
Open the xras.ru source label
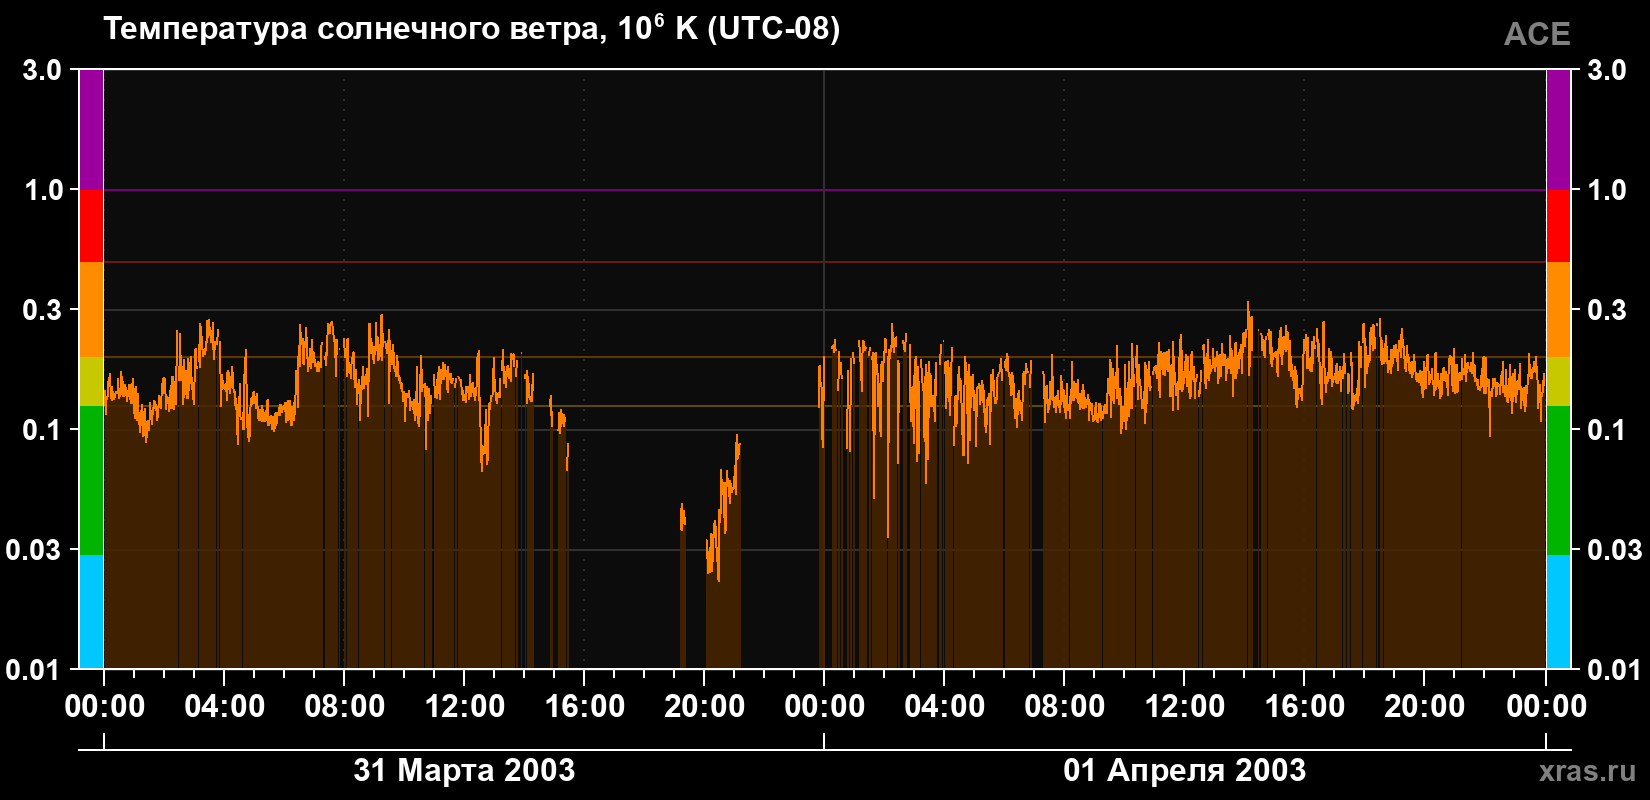1588,771
